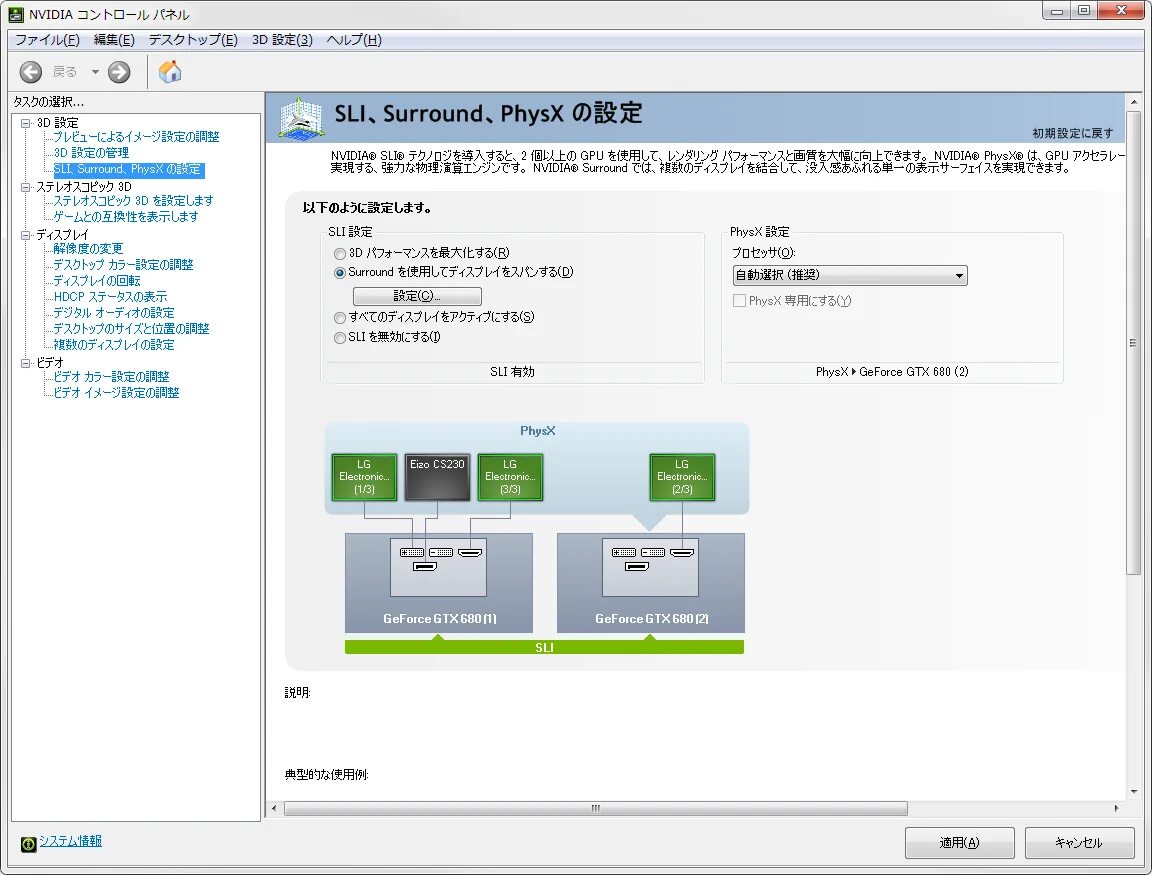Click first DVI connector on GTX 680 (1)
Image resolution: width=1152 pixels, height=875 pixels.
pos(412,552)
